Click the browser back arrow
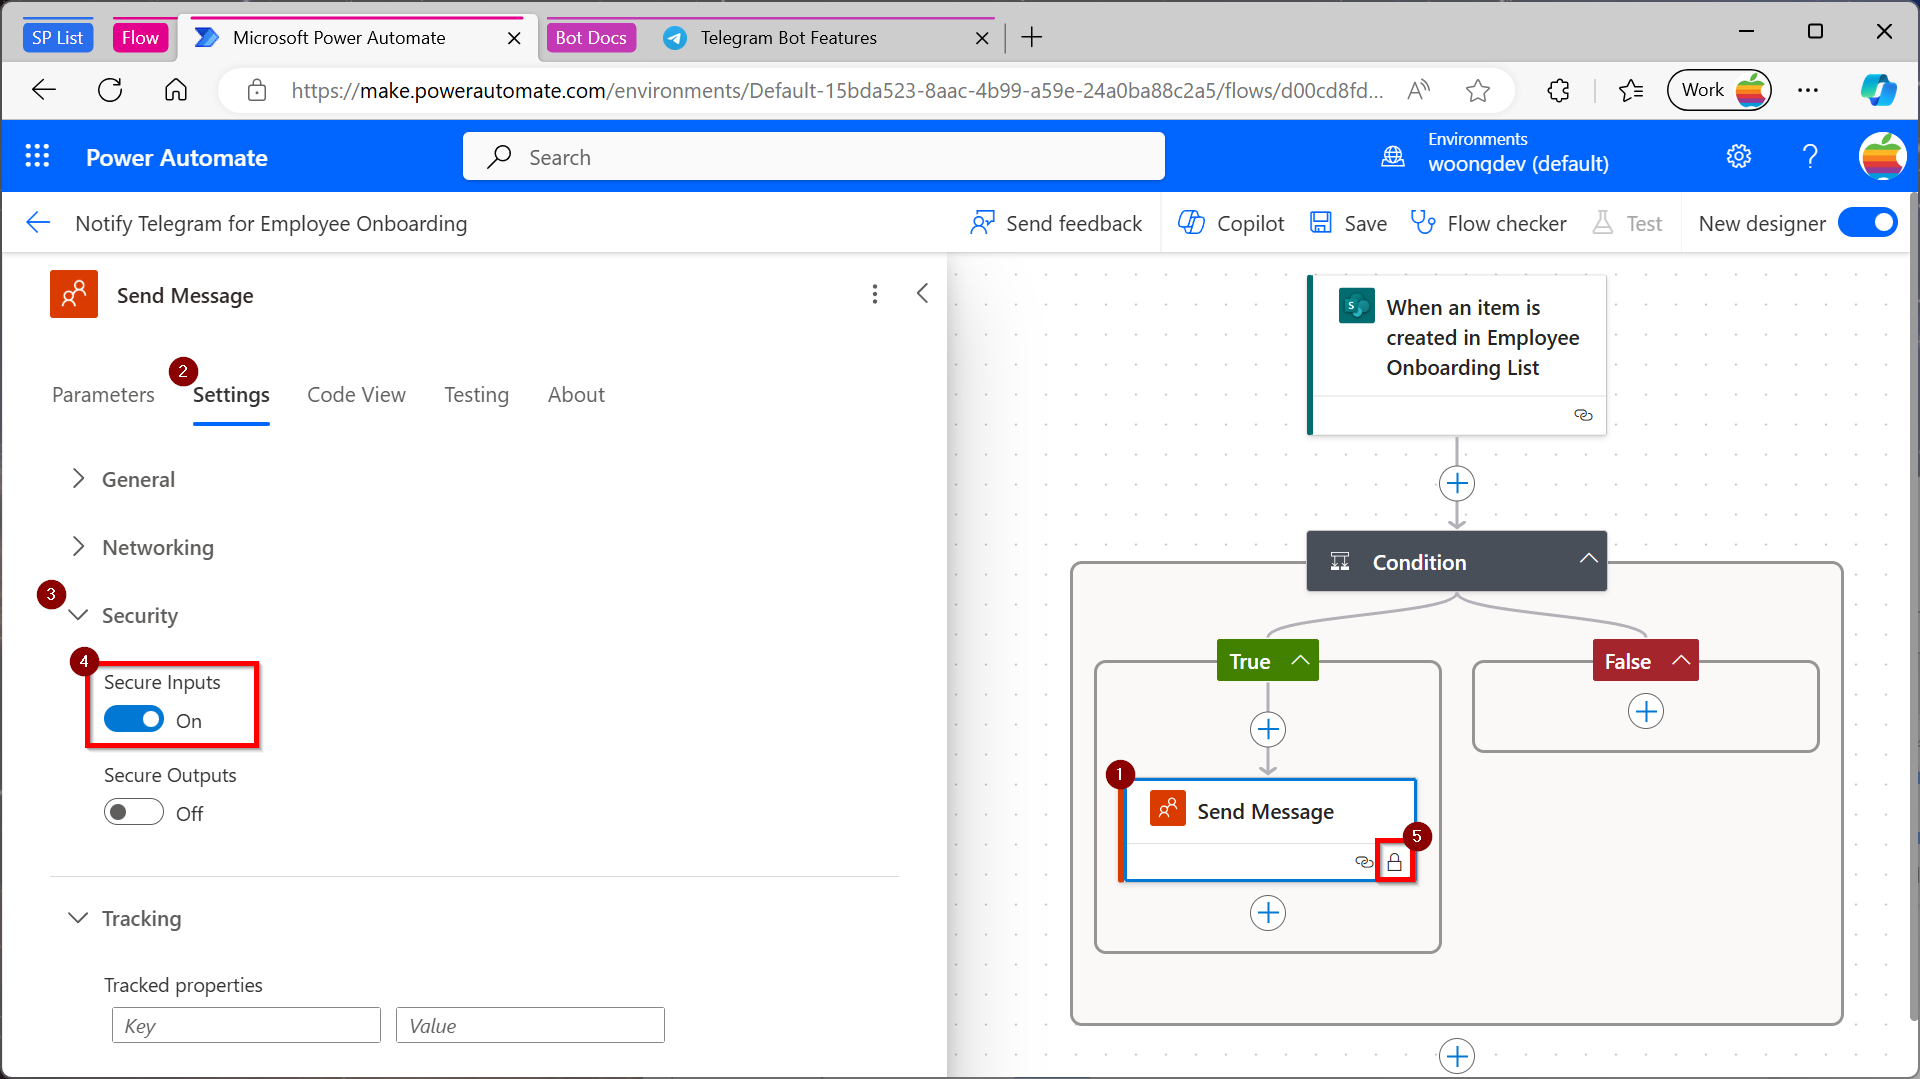The image size is (1920, 1079). tap(44, 90)
